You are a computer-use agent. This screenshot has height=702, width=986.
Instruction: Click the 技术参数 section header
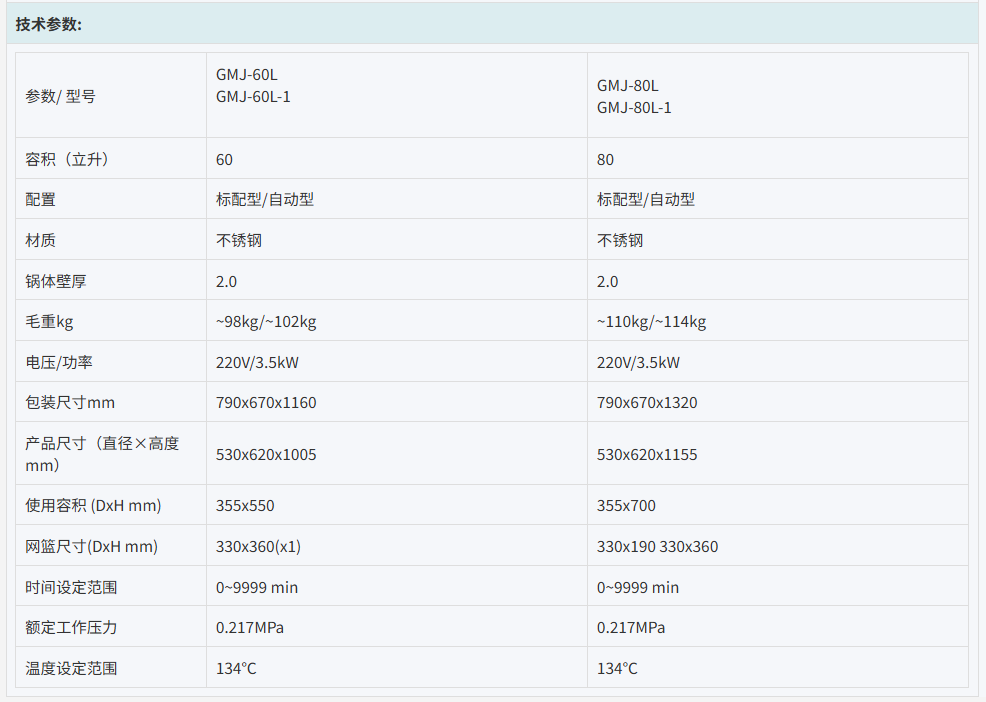coord(49,24)
